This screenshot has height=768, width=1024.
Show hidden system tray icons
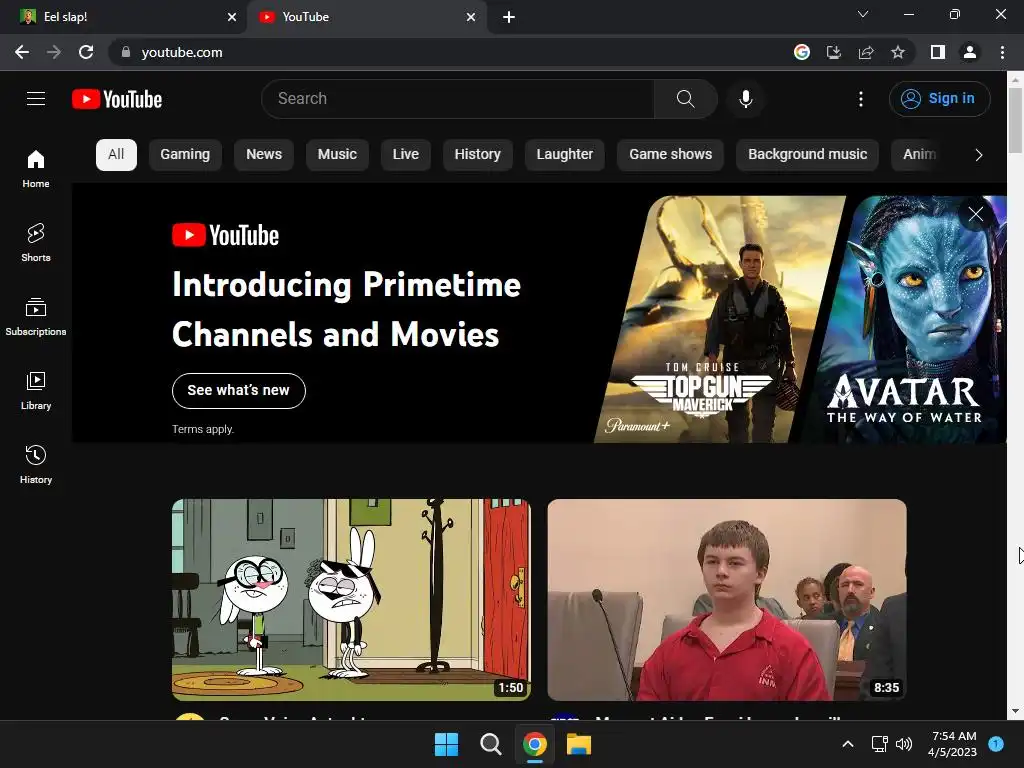848,744
